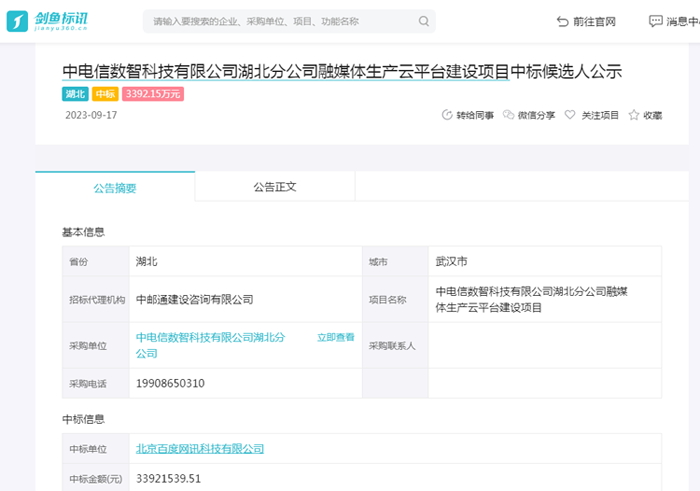Click the phone number 19908650310

[x=170, y=383]
